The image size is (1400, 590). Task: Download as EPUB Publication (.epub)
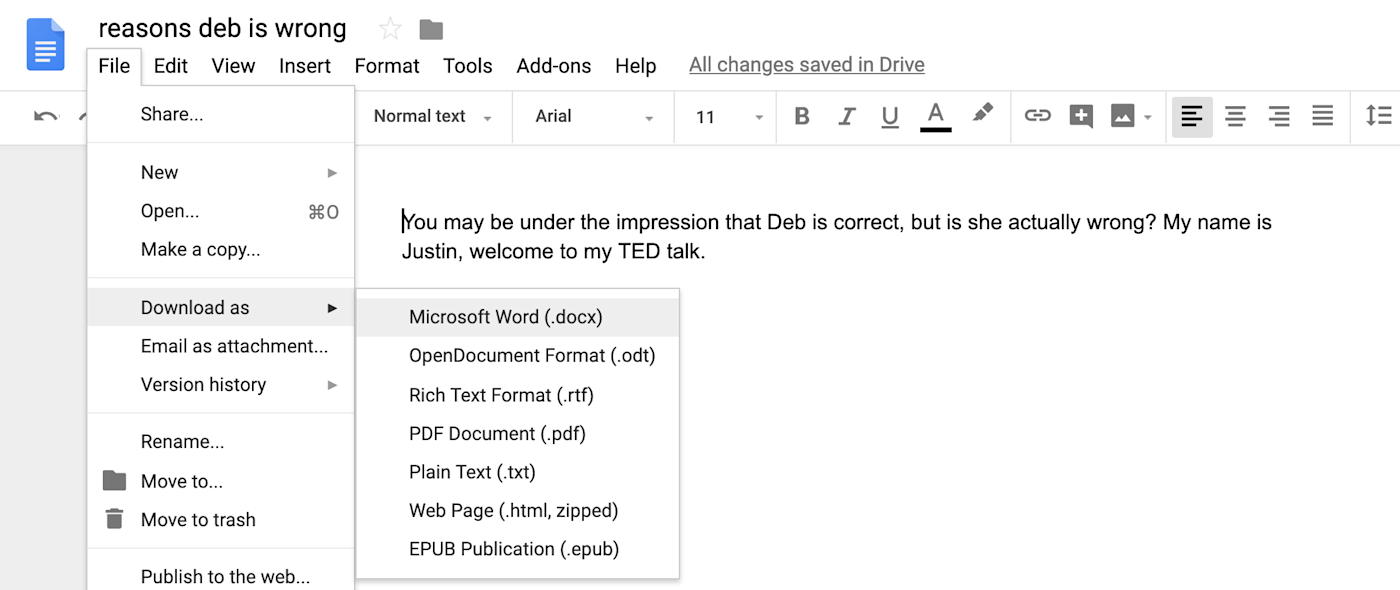pyautogui.click(x=518, y=549)
